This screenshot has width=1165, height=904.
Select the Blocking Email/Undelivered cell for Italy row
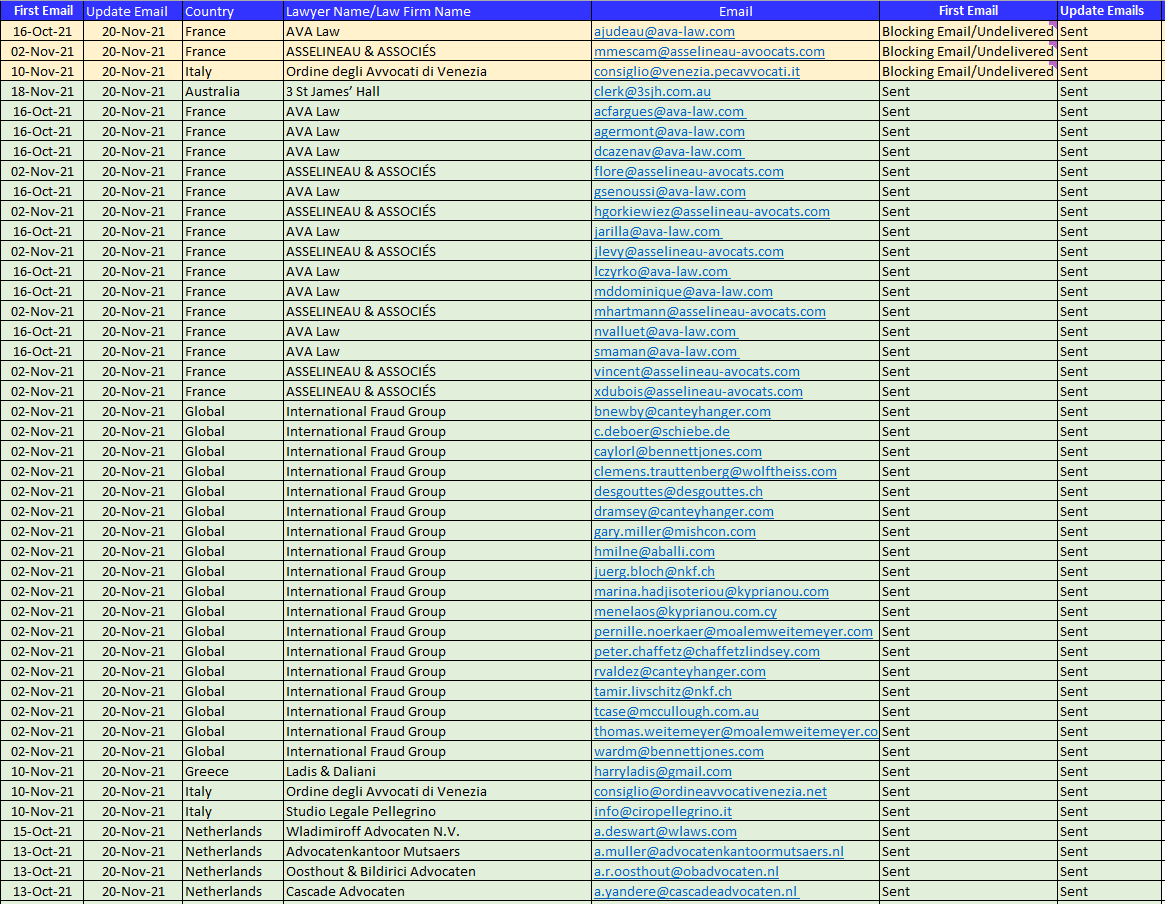[965, 71]
